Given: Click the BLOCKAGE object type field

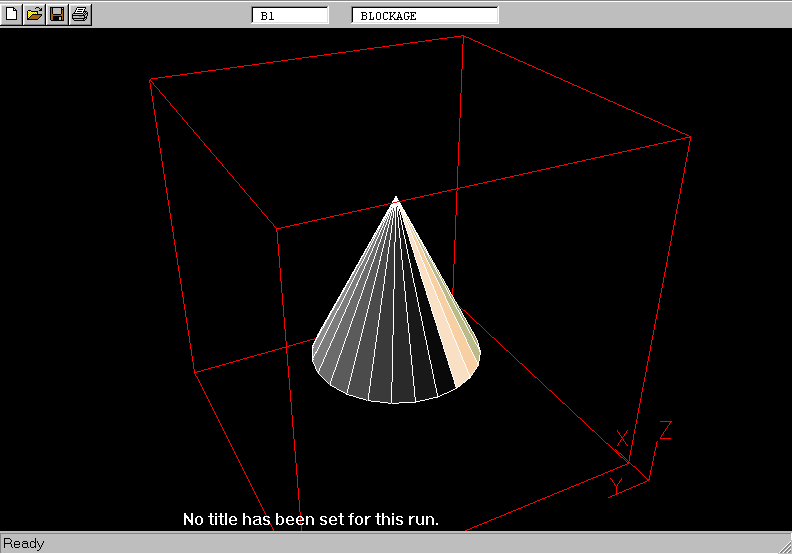Looking at the screenshot, I should coord(424,16).
